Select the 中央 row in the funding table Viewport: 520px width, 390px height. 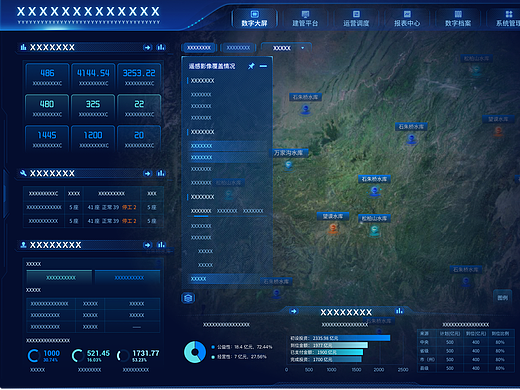coord(466,342)
